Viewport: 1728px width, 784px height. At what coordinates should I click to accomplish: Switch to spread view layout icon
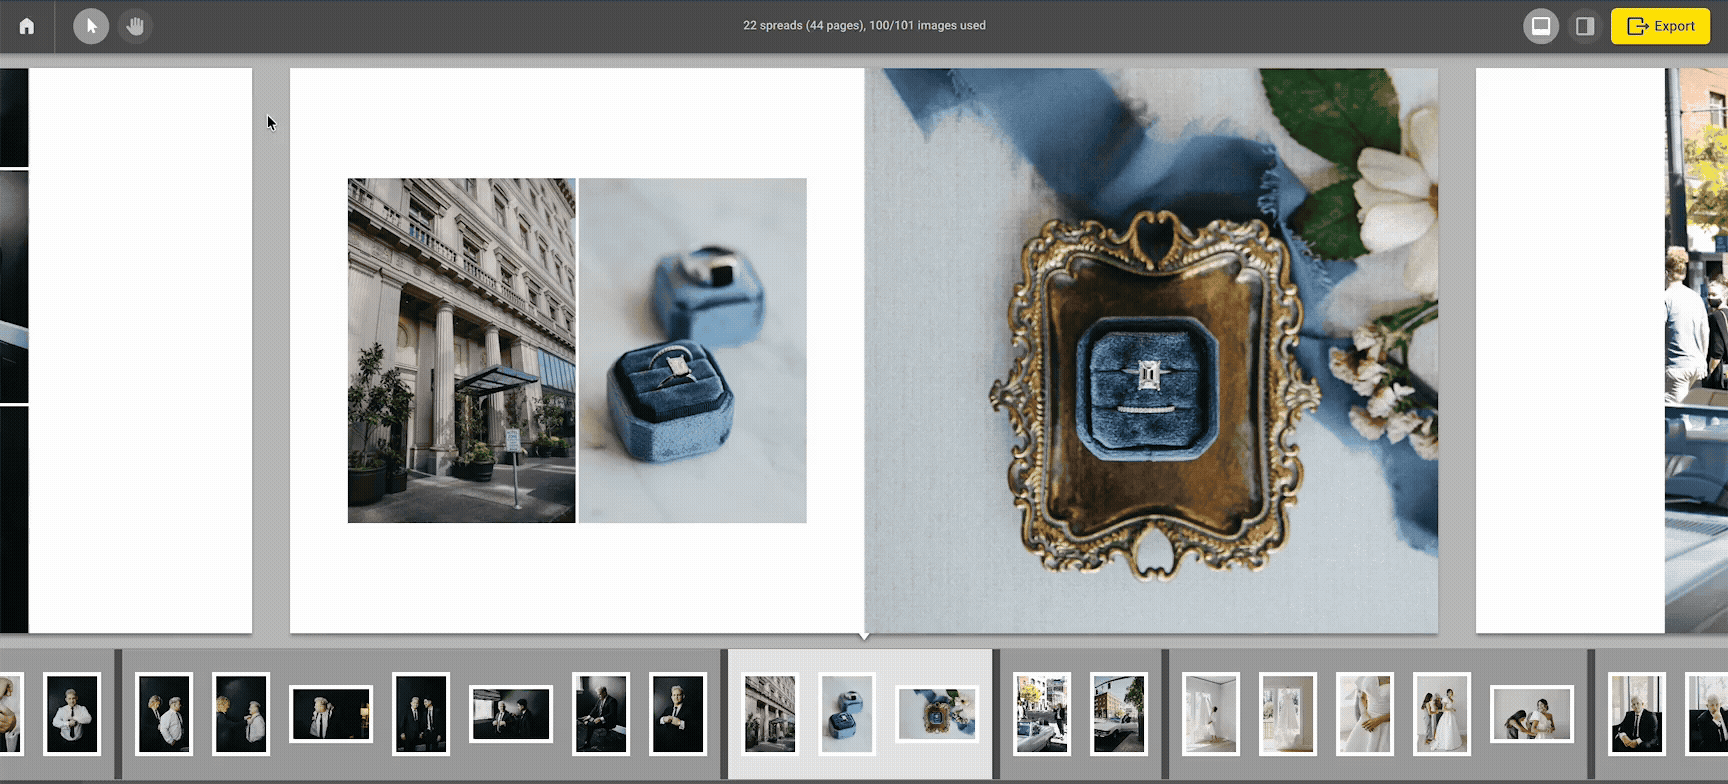click(x=1541, y=26)
